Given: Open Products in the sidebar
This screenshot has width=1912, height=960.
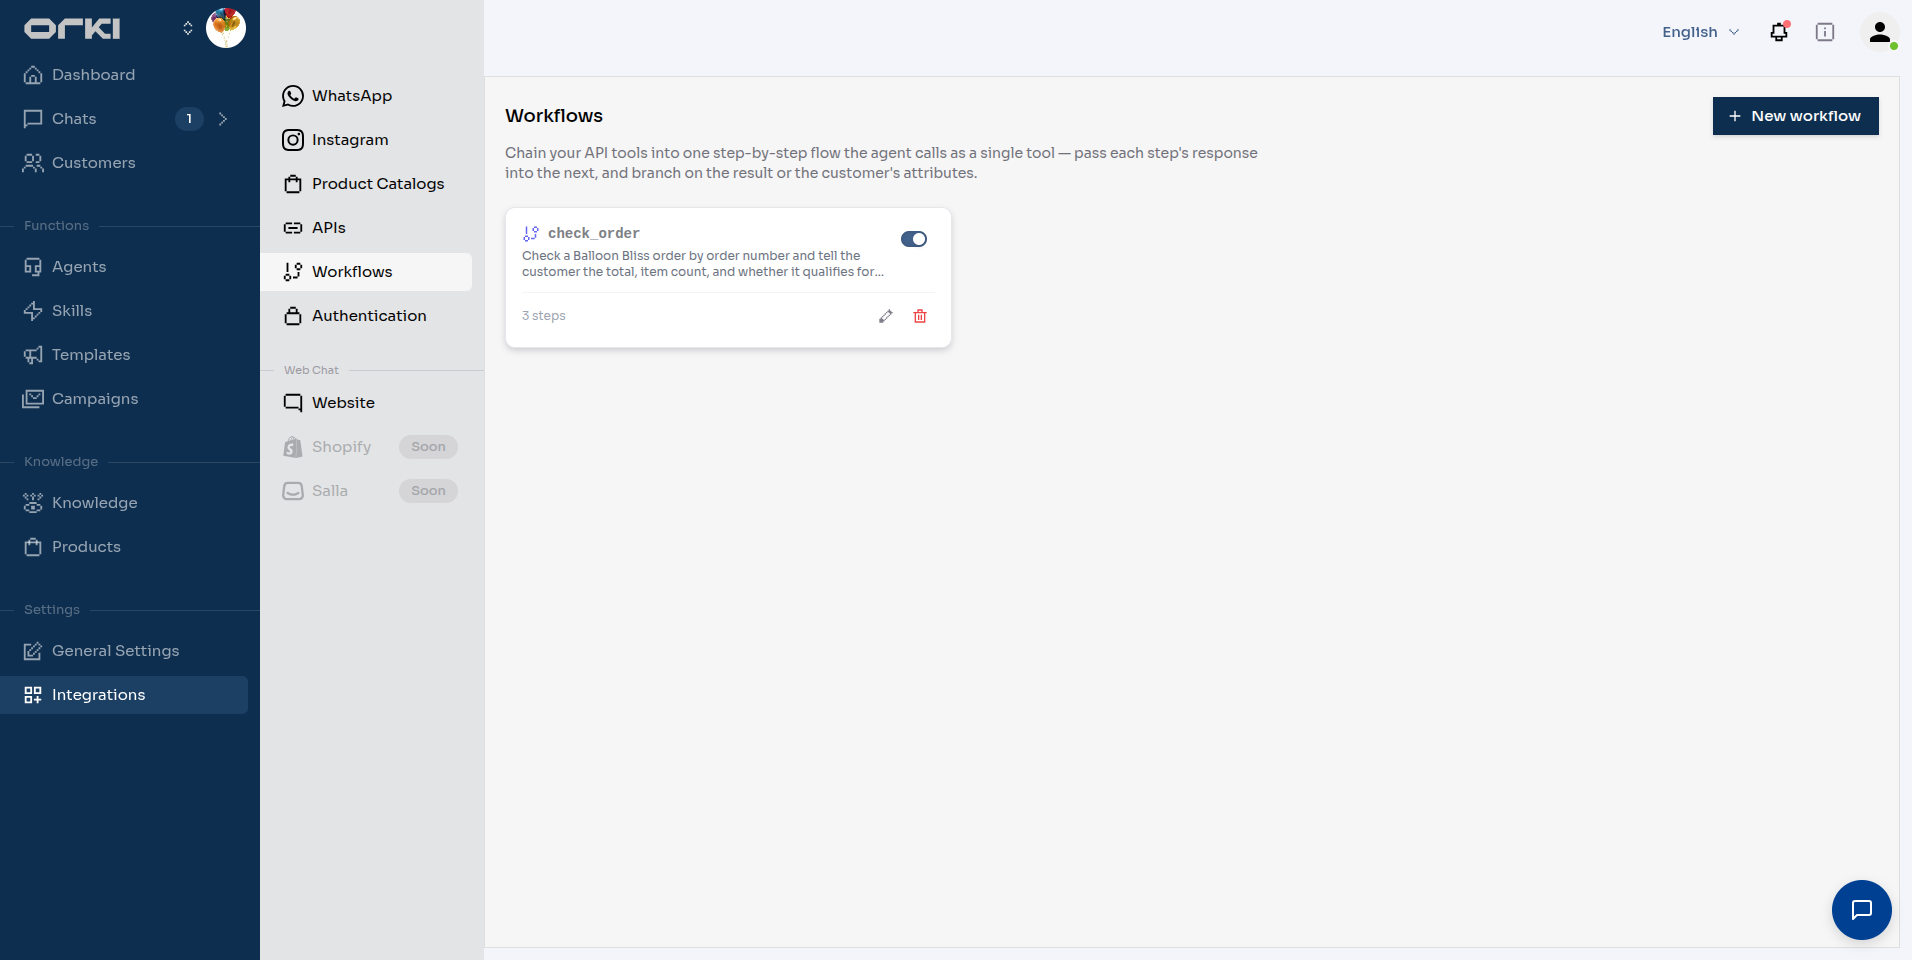Looking at the screenshot, I should click(124, 547).
